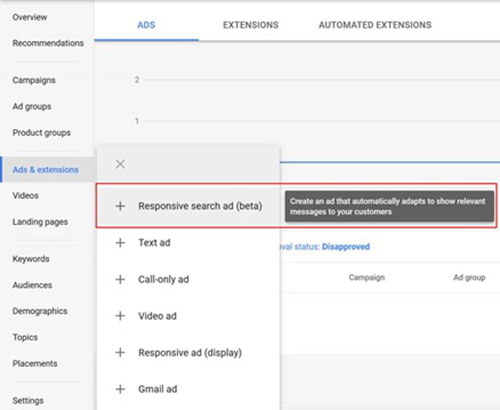
Task: Close the ad type menu with X
Action: [x=120, y=164]
